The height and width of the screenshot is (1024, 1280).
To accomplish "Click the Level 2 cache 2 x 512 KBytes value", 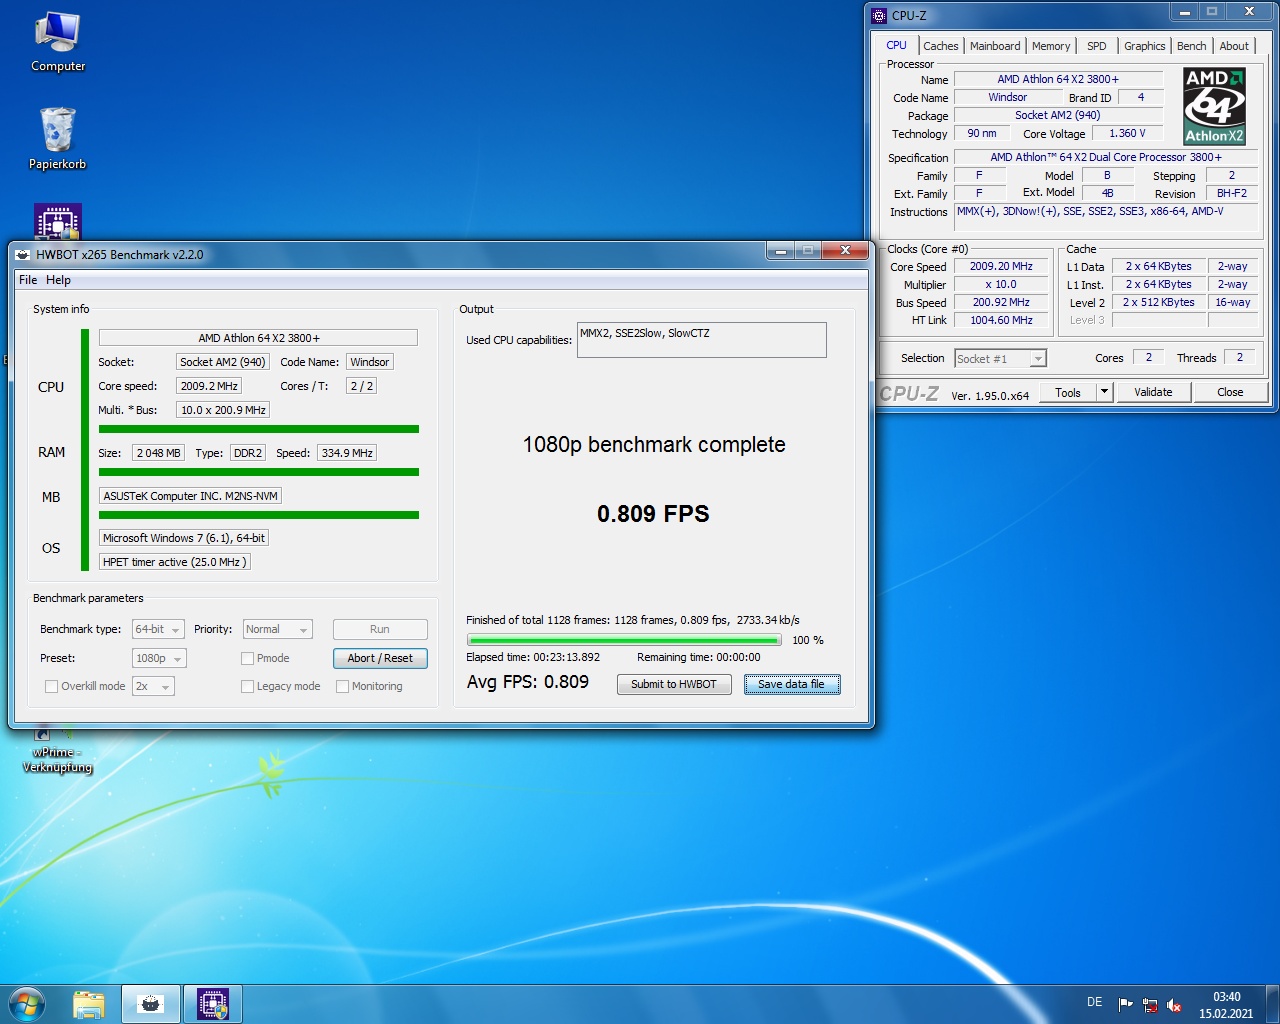I will (x=1158, y=302).
